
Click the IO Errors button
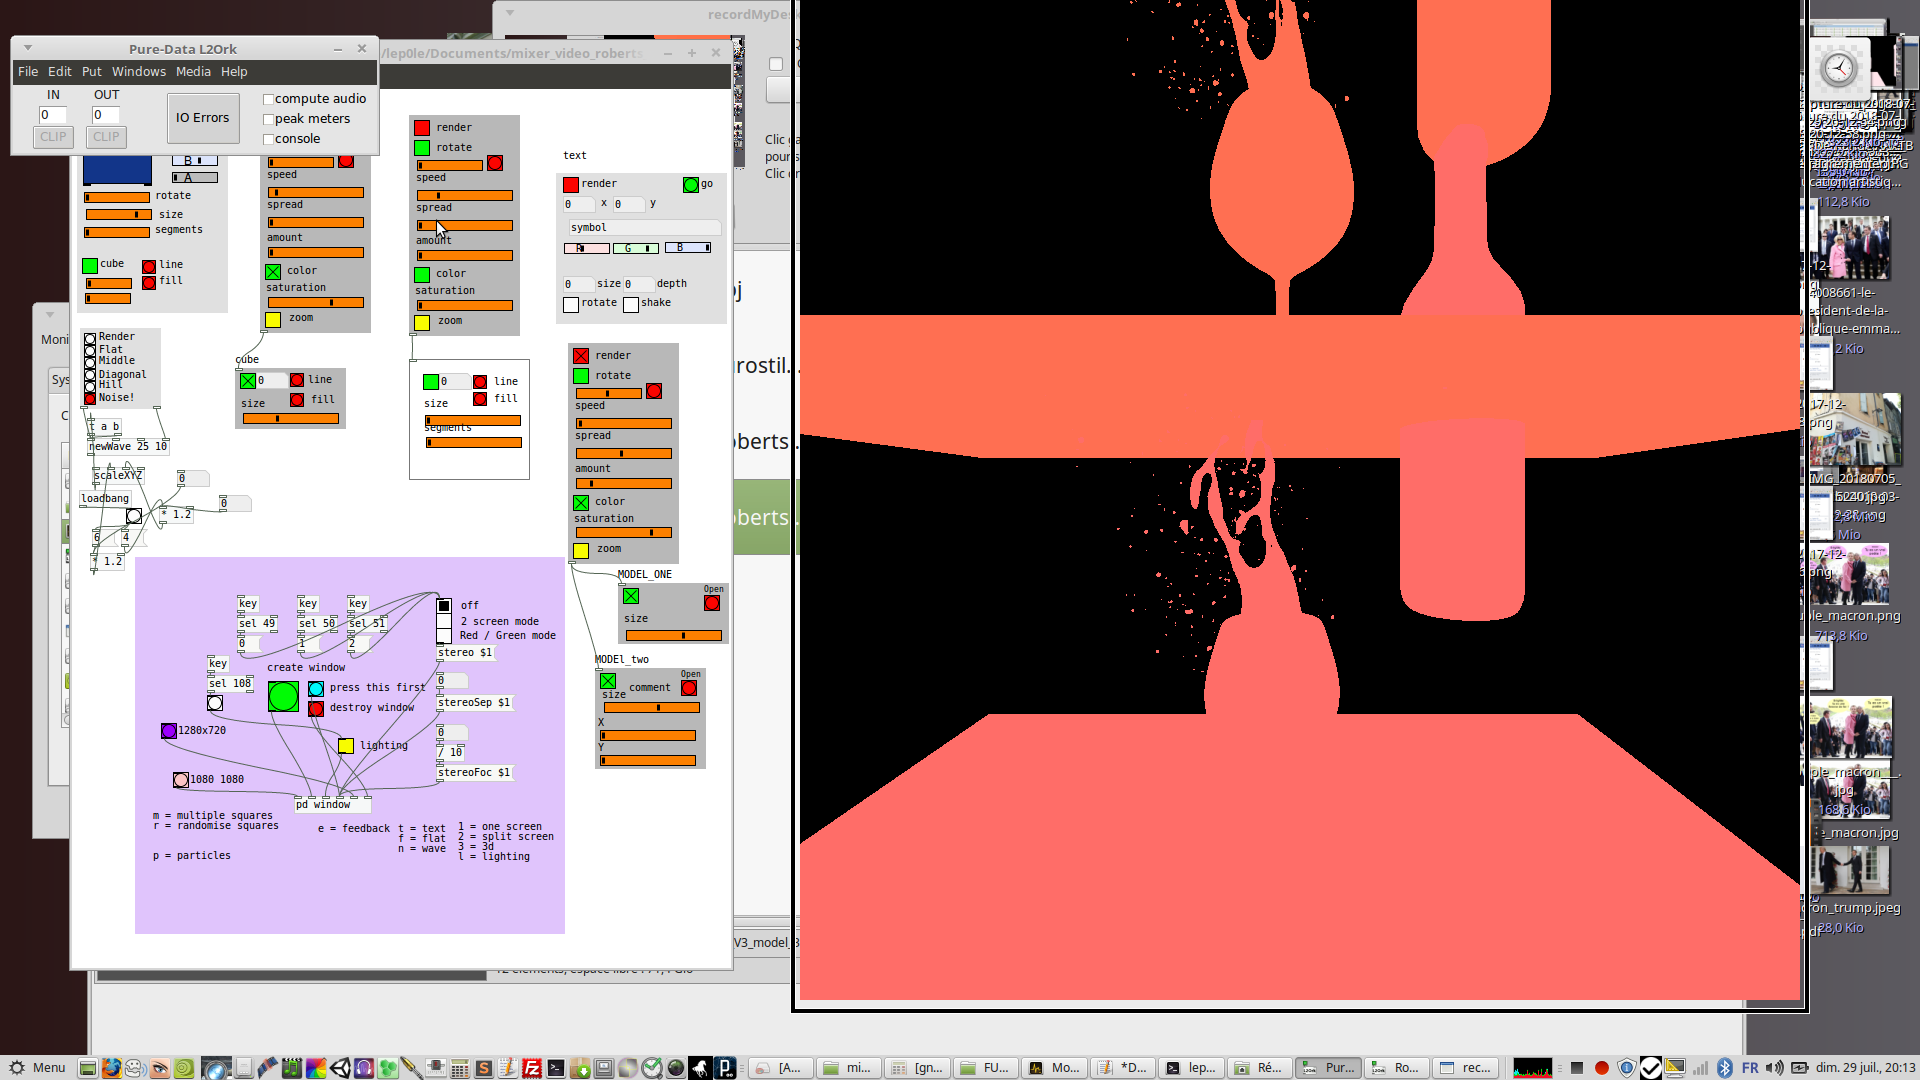[x=203, y=118]
